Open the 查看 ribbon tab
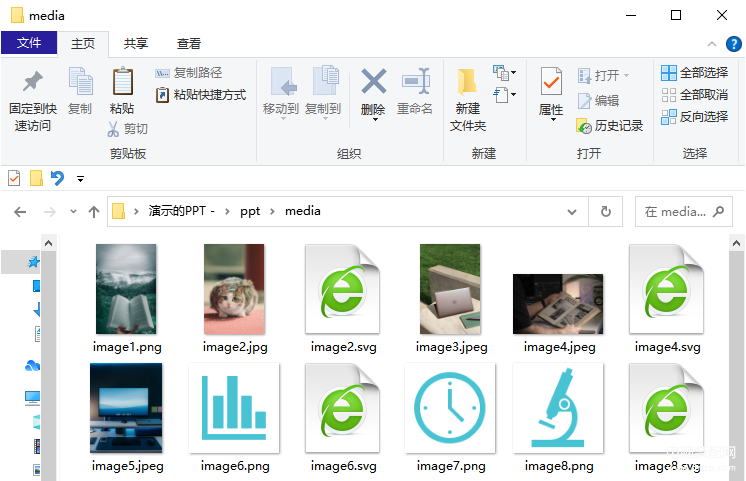 pos(189,44)
